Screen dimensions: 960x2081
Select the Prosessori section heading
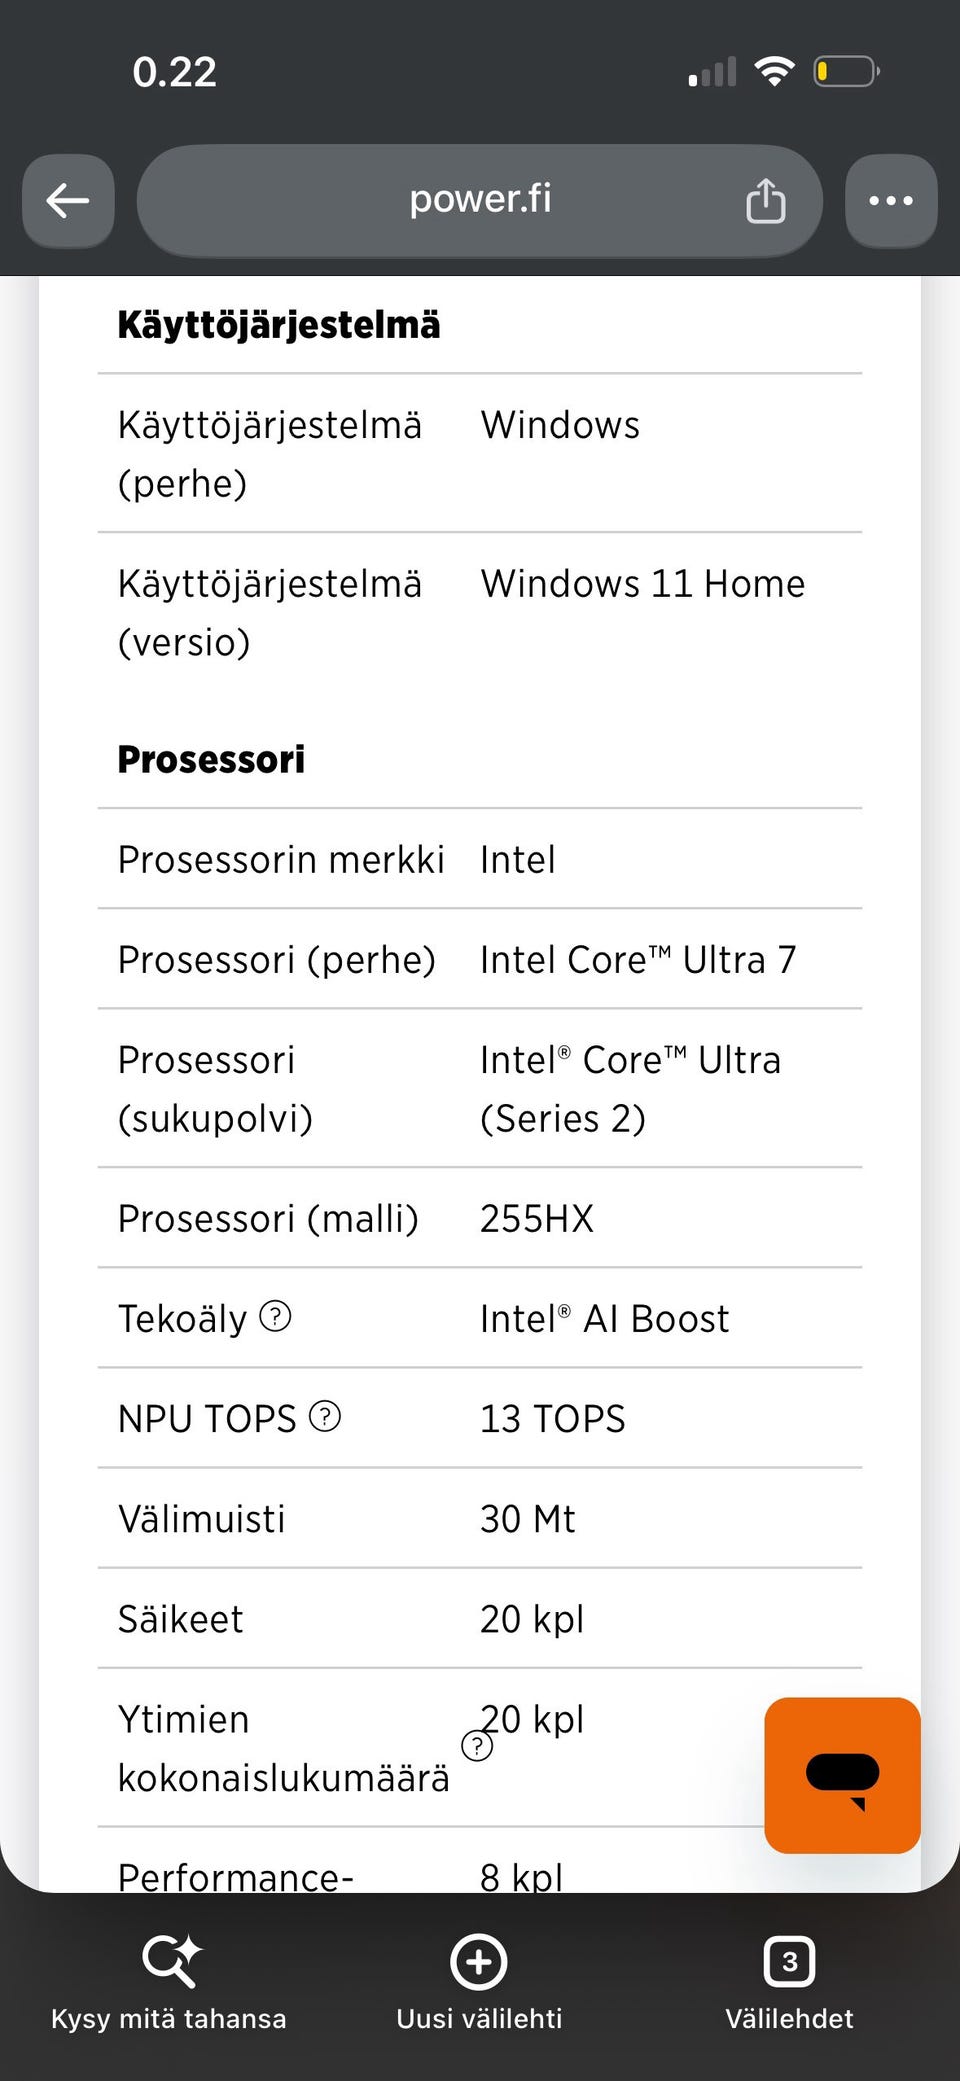(211, 759)
